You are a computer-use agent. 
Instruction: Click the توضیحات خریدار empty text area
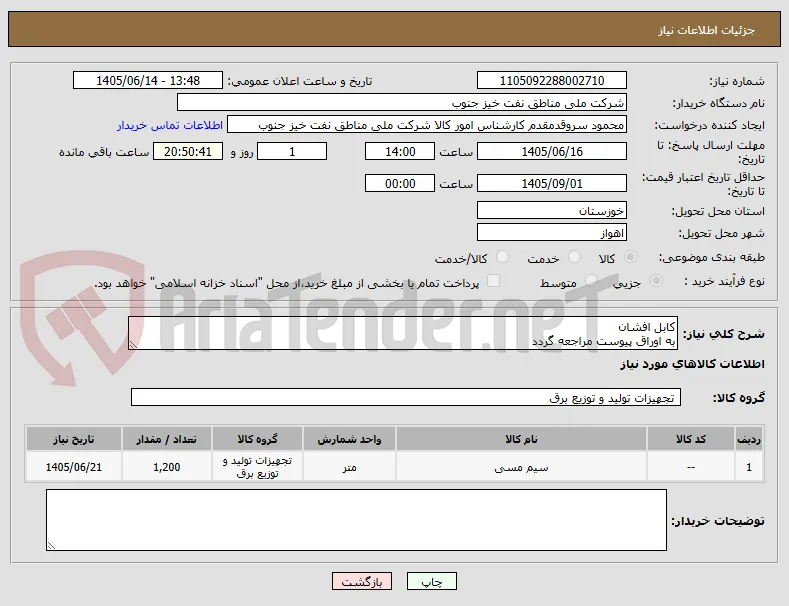click(x=356, y=520)
